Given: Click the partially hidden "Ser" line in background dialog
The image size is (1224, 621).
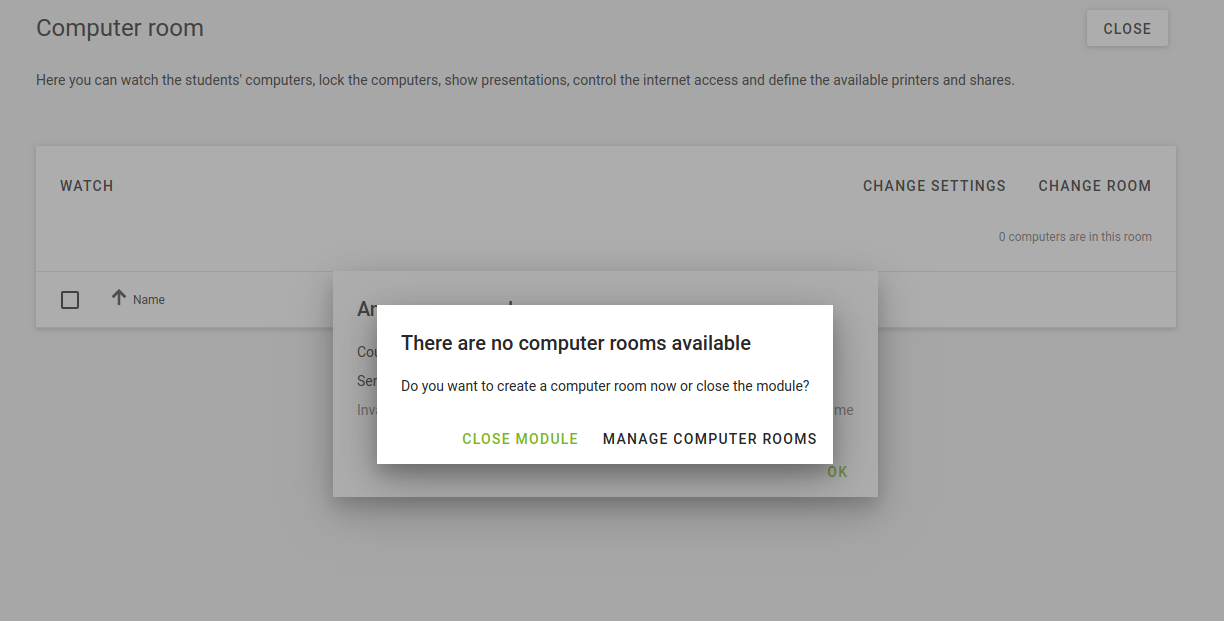Looking at the screenshot, I should 366,381.
